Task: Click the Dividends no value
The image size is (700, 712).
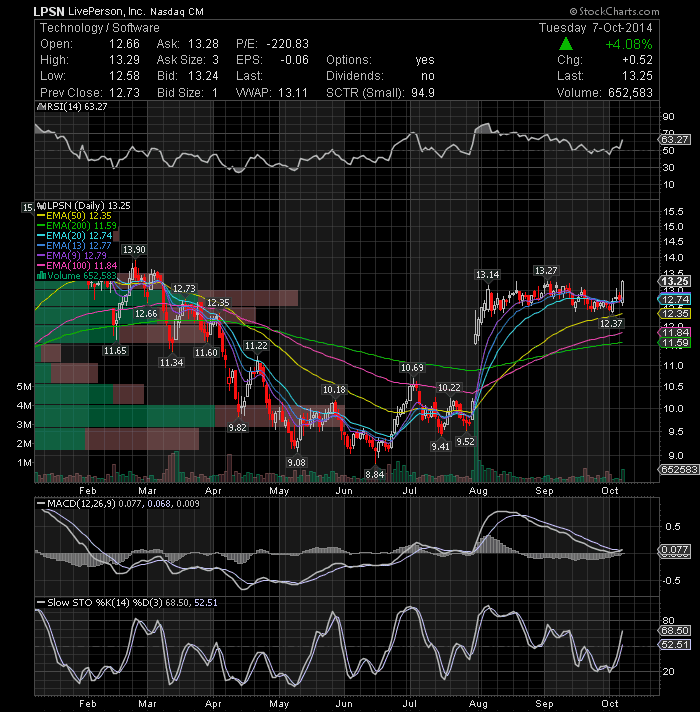Action: point(428,76)
